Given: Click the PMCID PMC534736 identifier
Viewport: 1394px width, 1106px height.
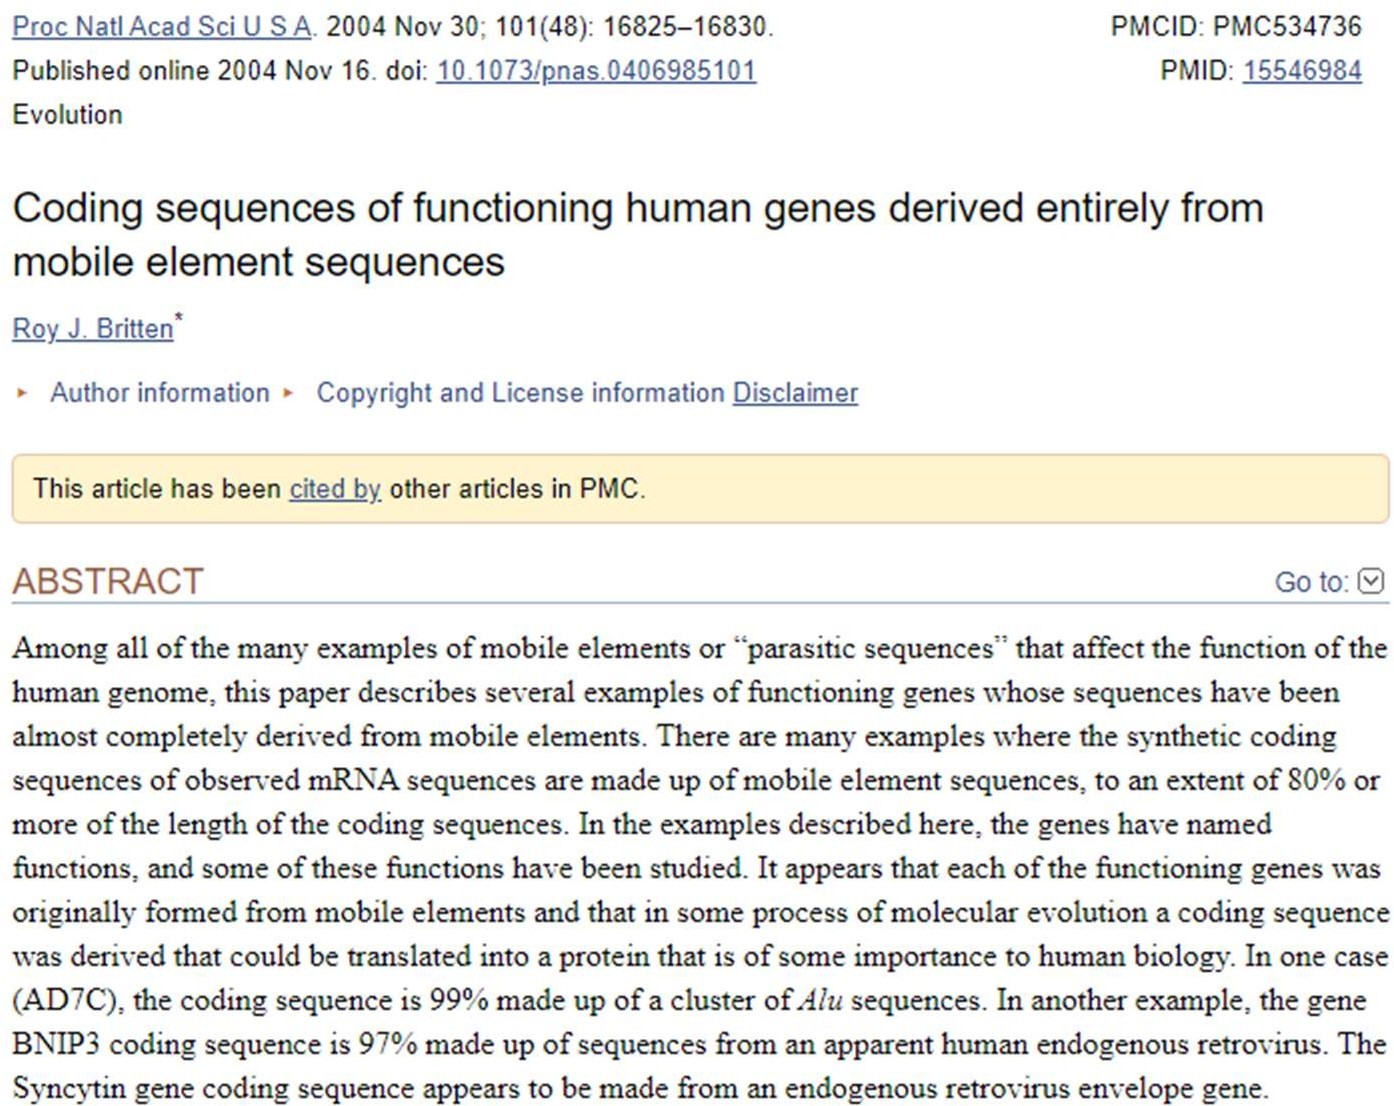Looking at the screenshot, I should coord(1235,27).
